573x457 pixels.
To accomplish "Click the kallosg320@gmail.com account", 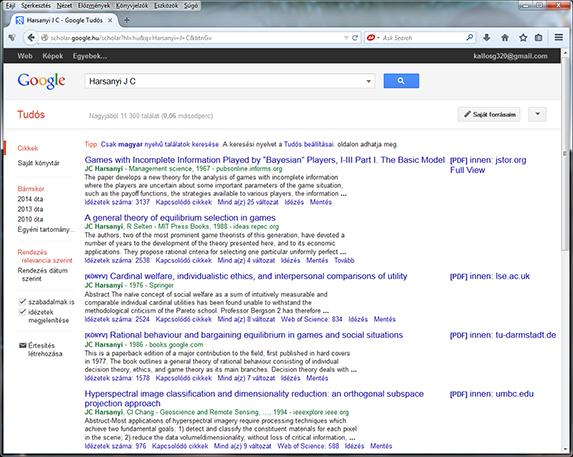I will point(510,56).
